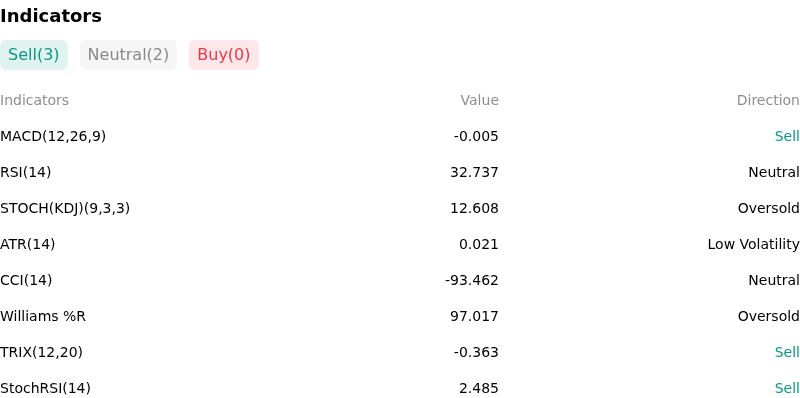The image size is (800, 398).
Task: Select the StochRSI(14) indicator row
Action: [400, 388]
